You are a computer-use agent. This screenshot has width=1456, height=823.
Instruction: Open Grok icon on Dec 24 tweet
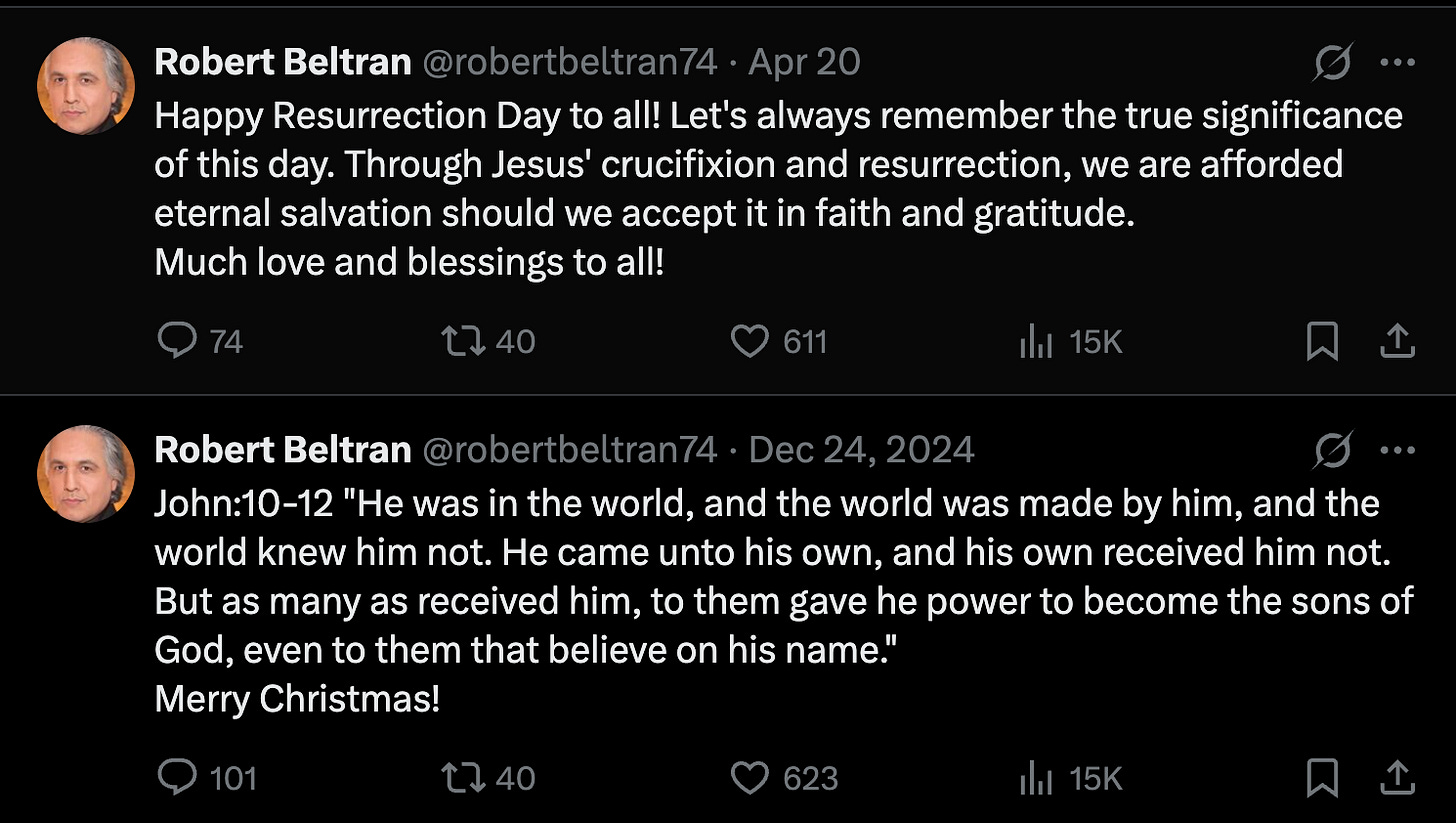point(1334,450)
